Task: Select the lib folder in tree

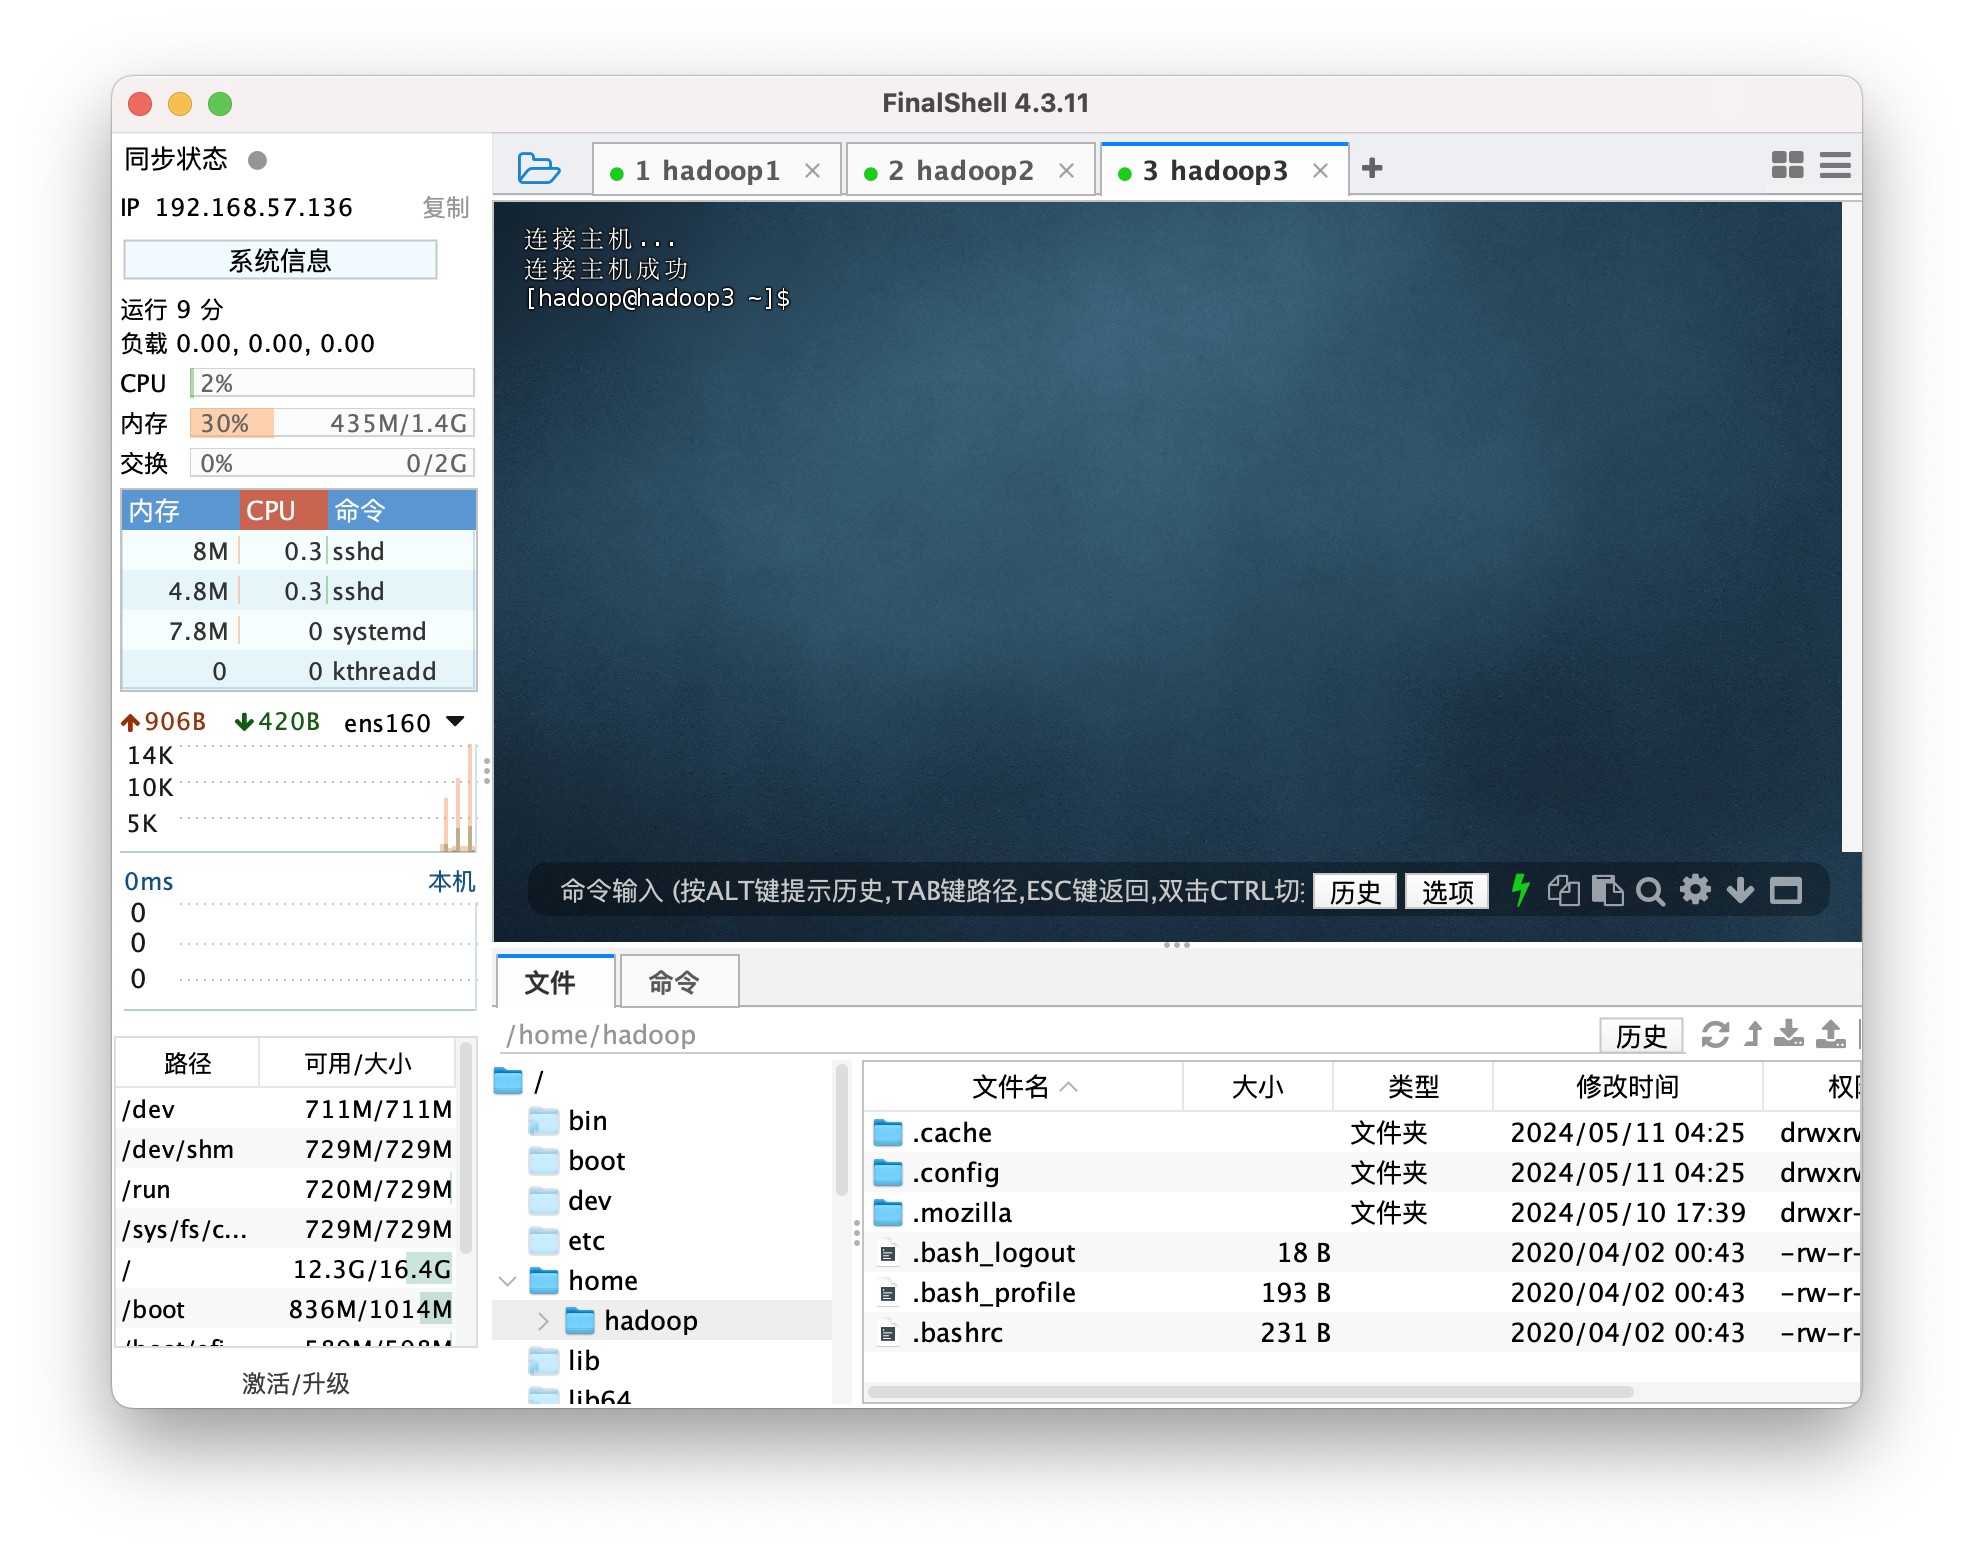Action: pyautogui.click(x=564, y=1361)
